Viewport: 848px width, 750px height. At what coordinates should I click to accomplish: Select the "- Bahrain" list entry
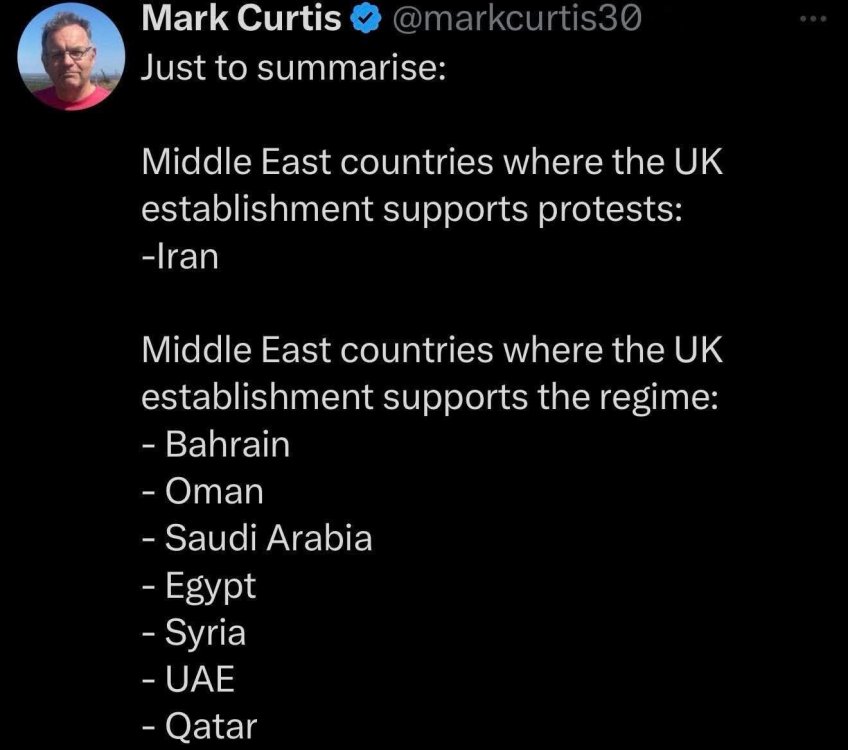216,444
